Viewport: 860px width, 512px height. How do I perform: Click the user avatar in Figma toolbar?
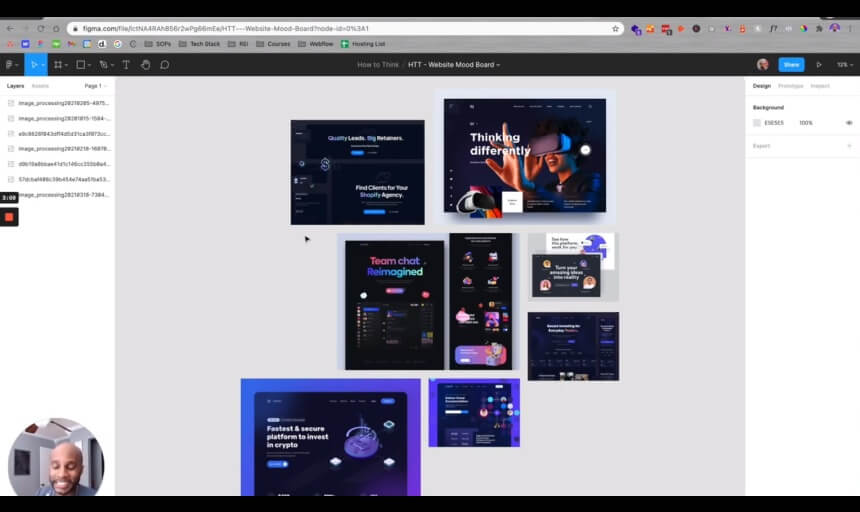coord(763,65)
